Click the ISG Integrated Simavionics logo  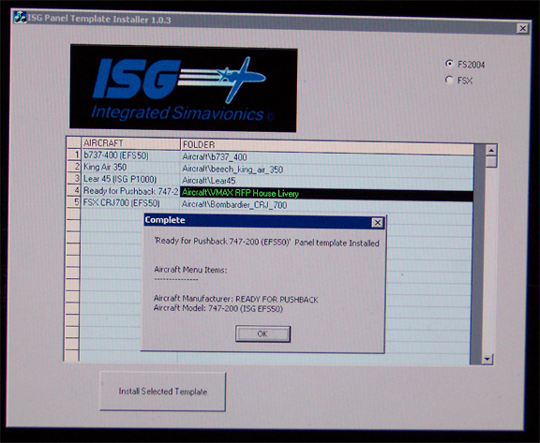point(183,88)
